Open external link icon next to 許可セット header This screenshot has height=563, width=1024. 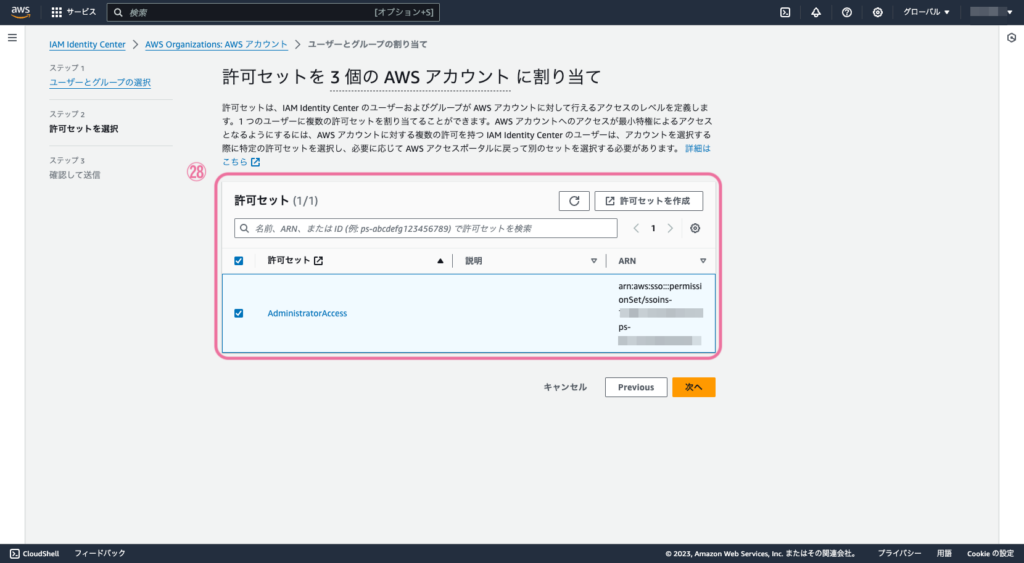click(x=318, y=261)
